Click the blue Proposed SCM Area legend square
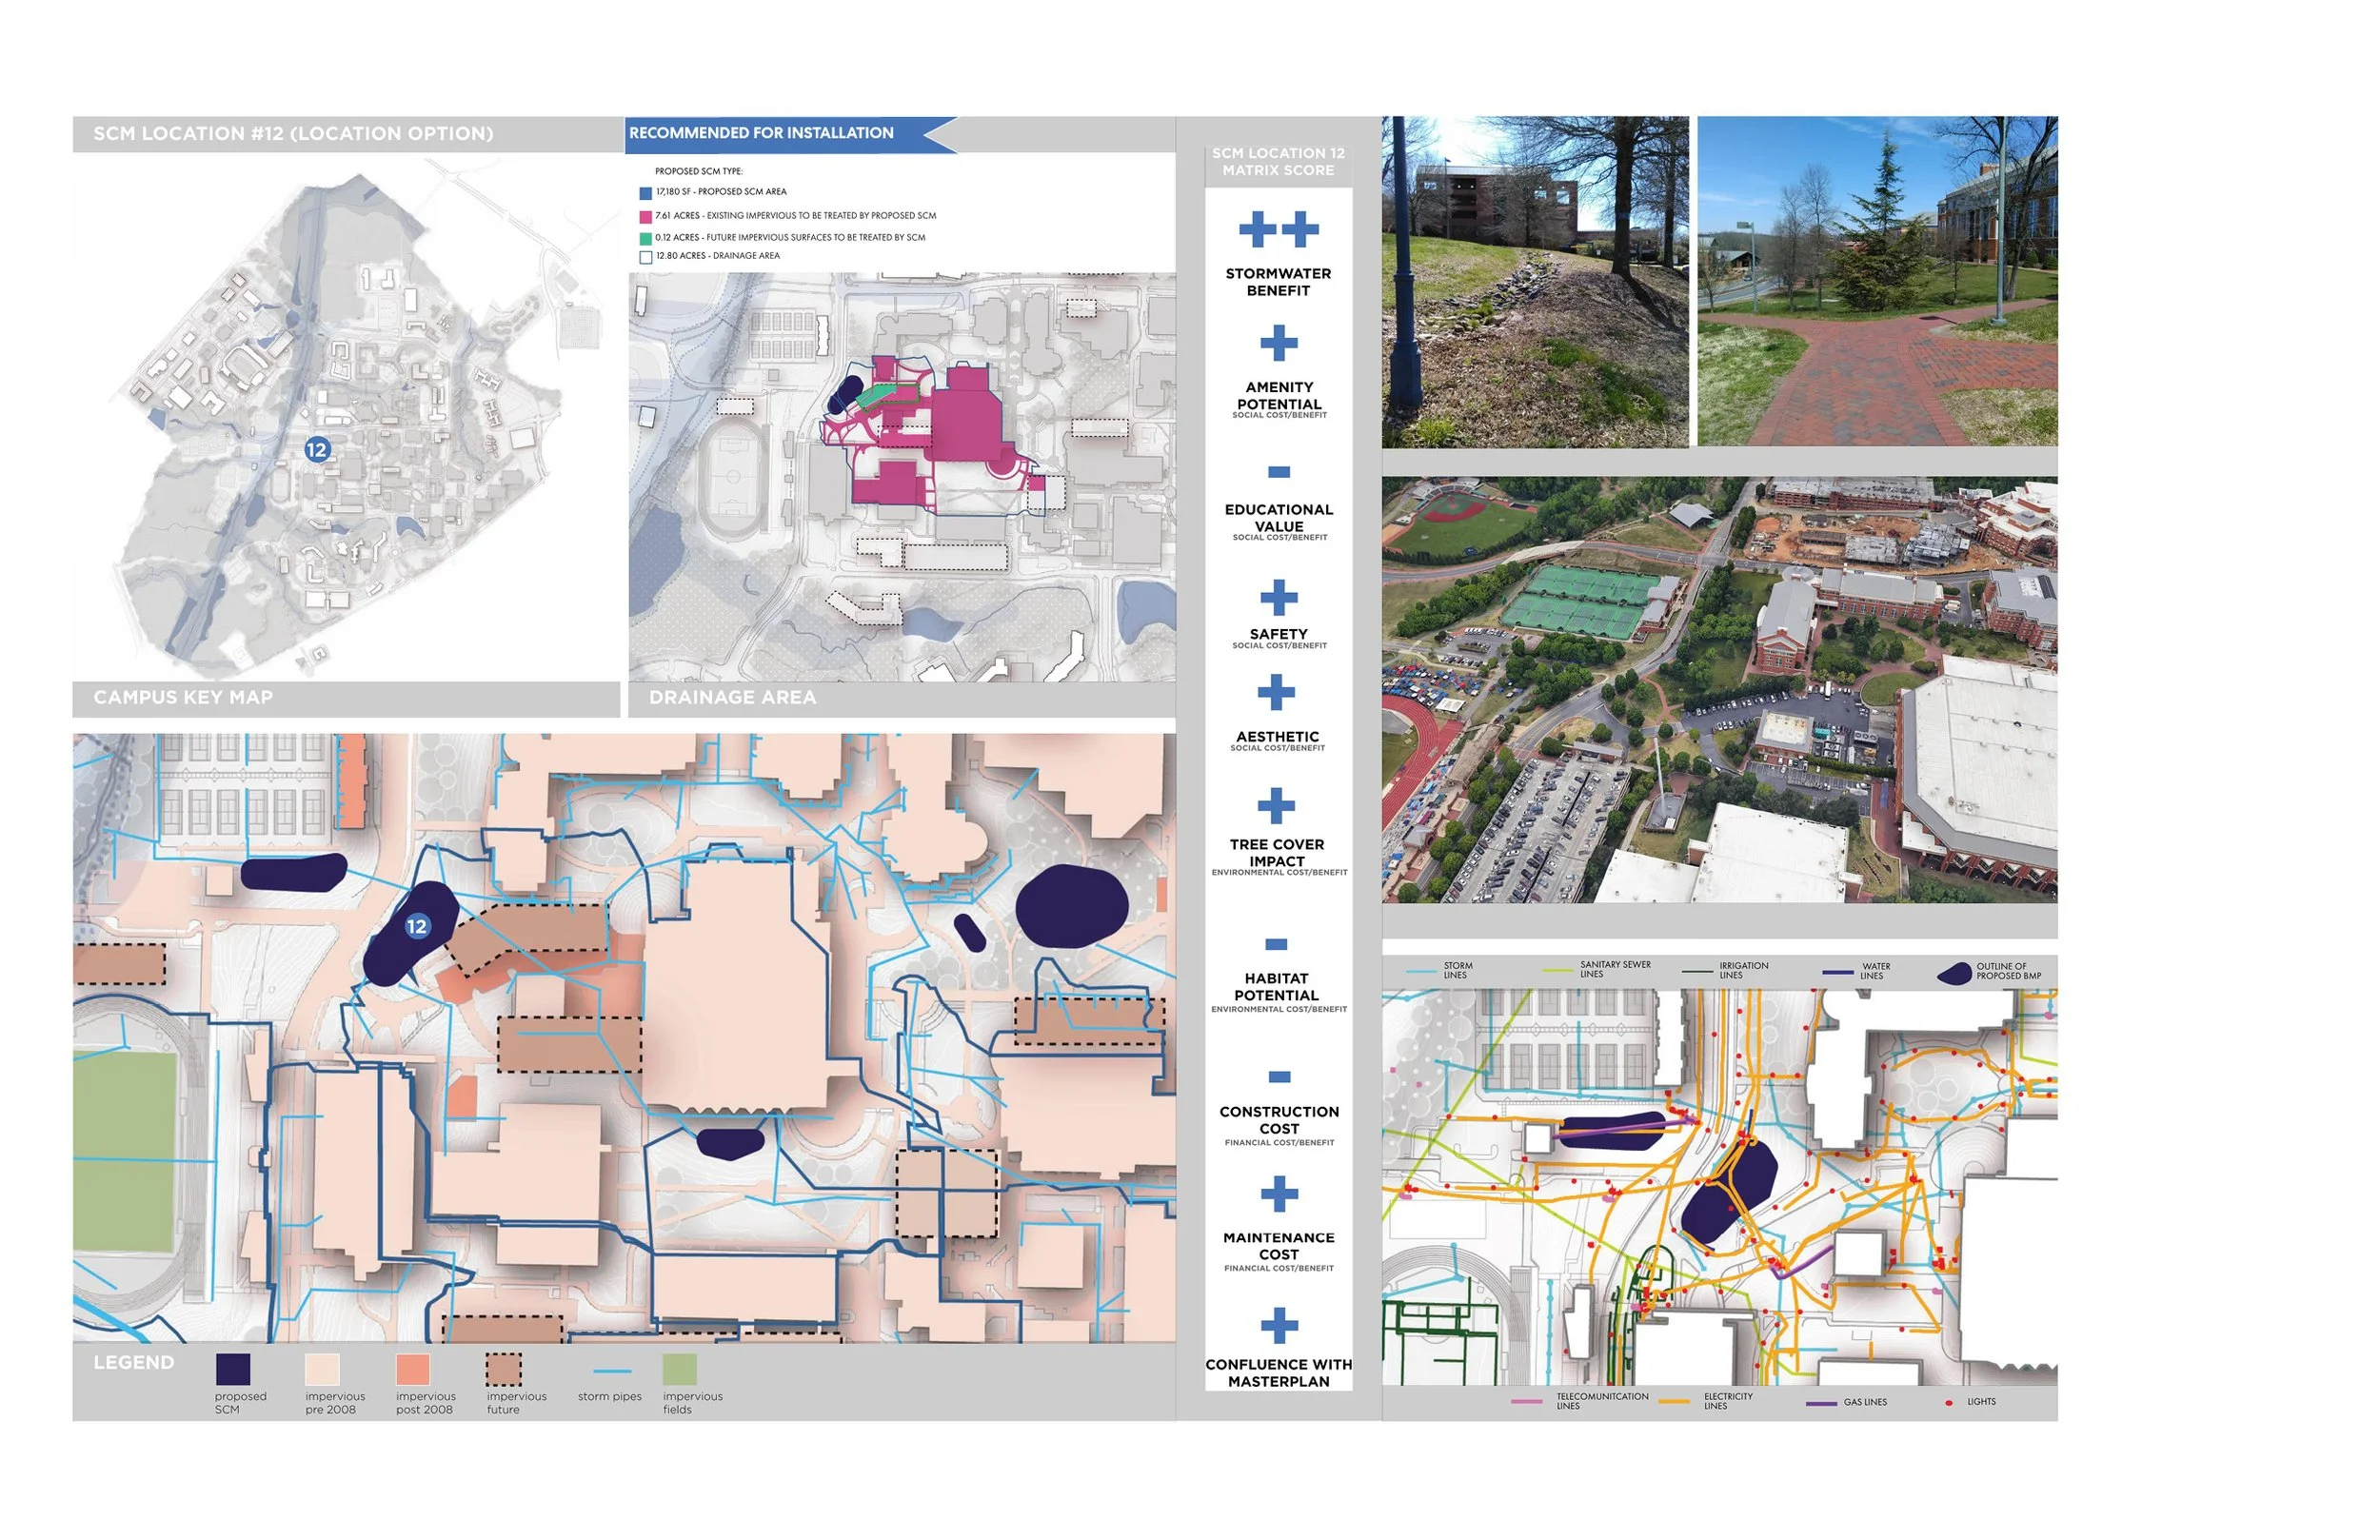Viewport: 2380px width, 1540px height. [646, 193]
